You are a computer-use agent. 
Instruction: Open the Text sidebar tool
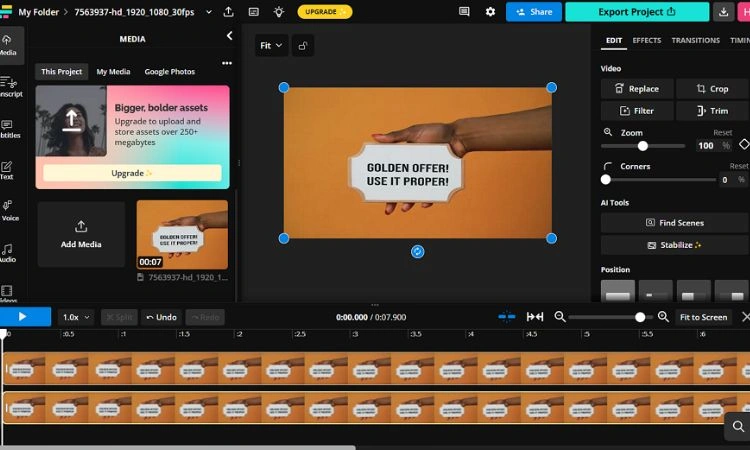click(x=7, y=170)
